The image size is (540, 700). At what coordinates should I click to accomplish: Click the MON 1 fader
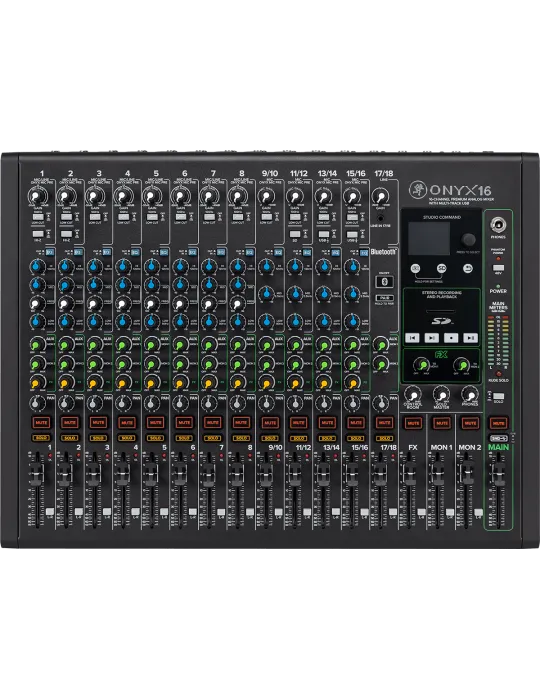tap(437, 475)
